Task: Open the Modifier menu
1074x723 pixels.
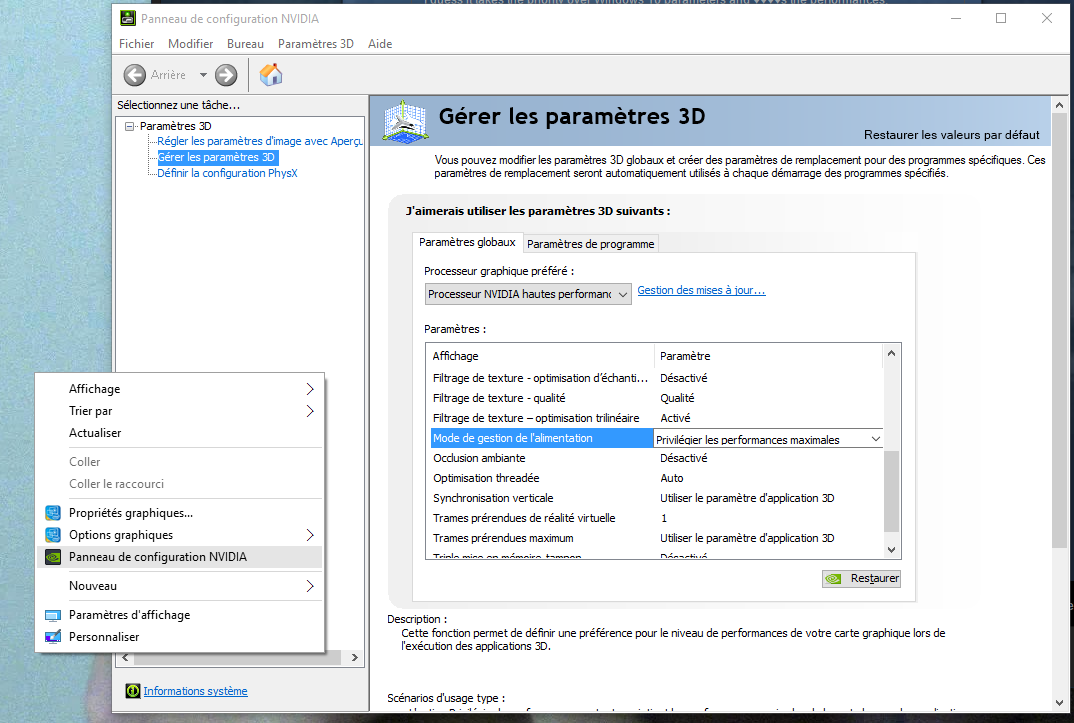Action: [190, 44]
